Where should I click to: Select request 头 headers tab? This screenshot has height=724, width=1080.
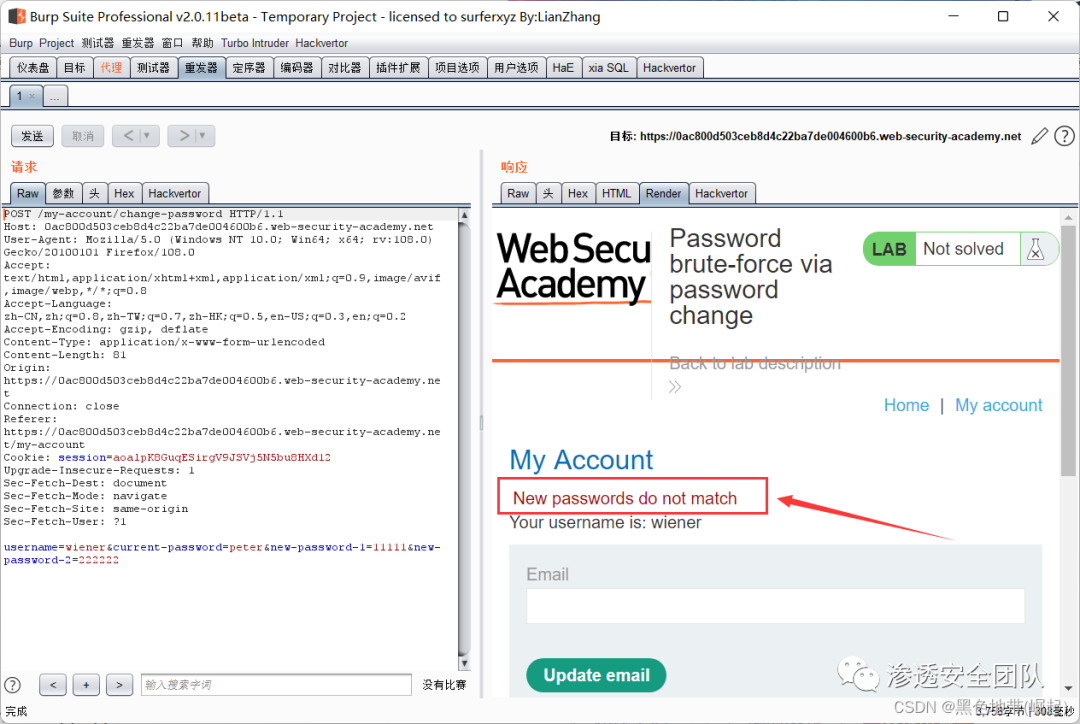pos(94,194)
